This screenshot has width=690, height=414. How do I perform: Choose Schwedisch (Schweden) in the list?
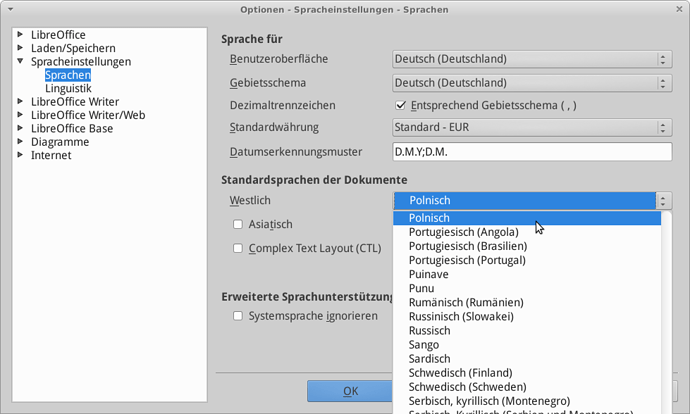tap(527, 387)
